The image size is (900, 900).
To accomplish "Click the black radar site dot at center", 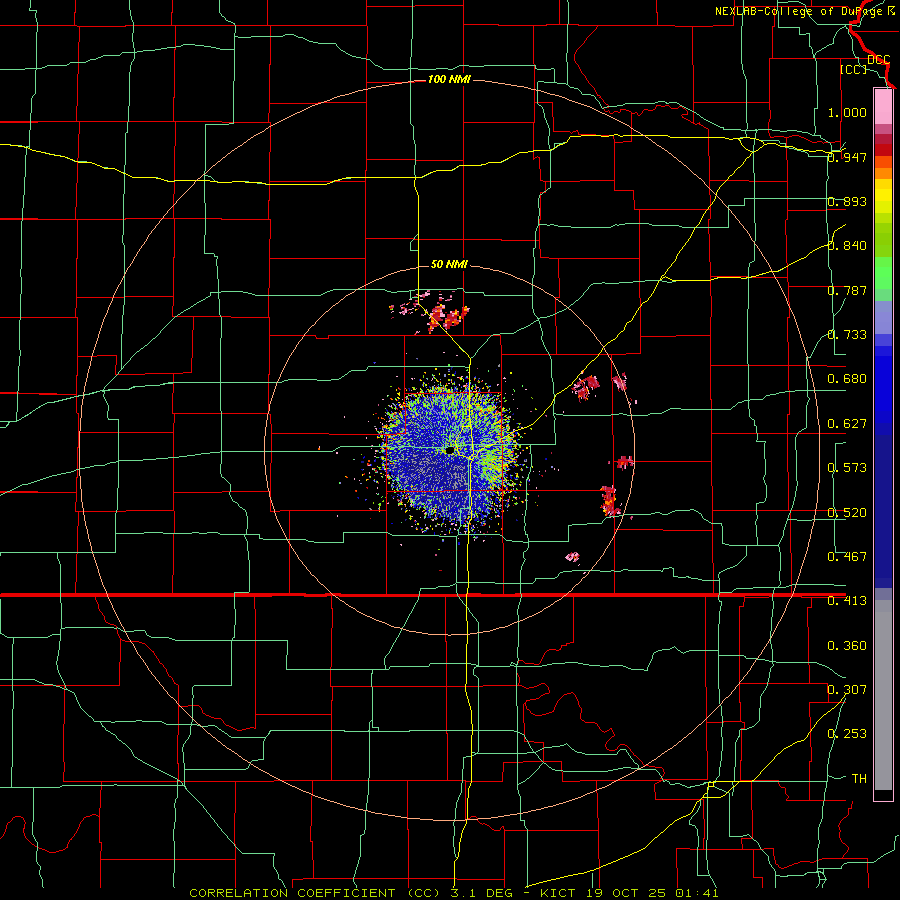I will click(450, 451).
